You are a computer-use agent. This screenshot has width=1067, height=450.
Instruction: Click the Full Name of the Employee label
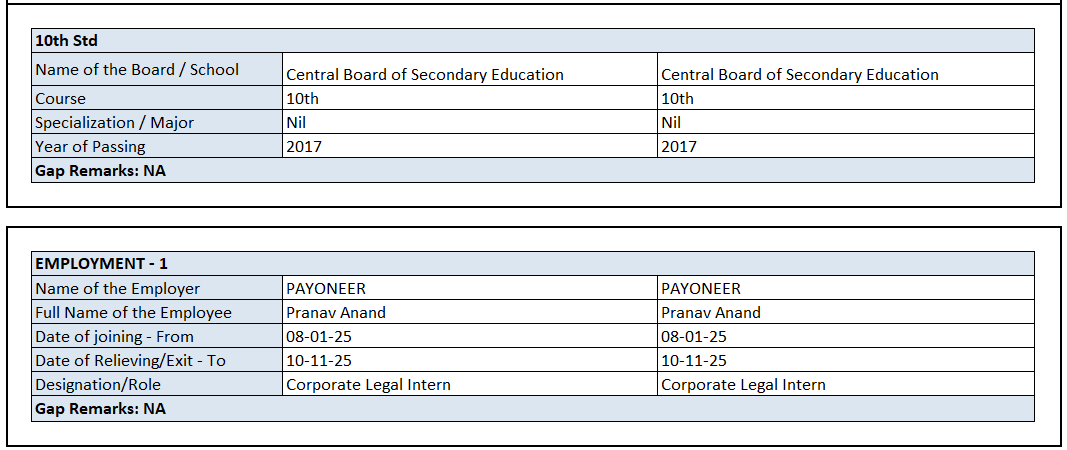coord(133,313)
